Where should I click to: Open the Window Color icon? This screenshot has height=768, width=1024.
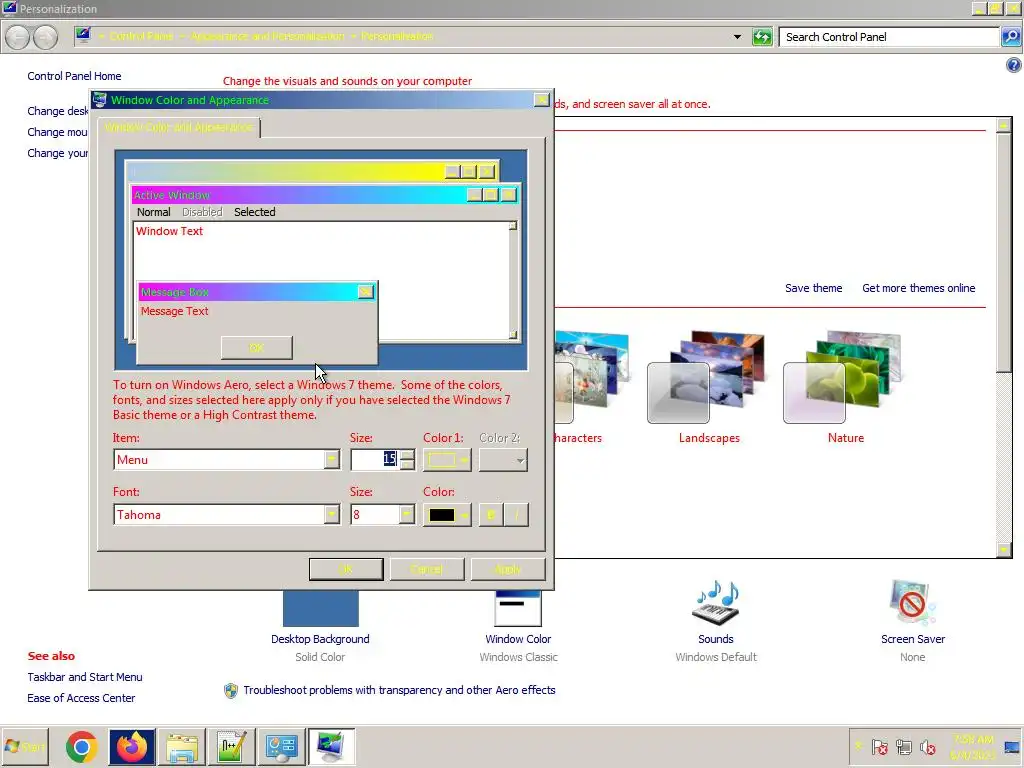[x=518, y=608]
